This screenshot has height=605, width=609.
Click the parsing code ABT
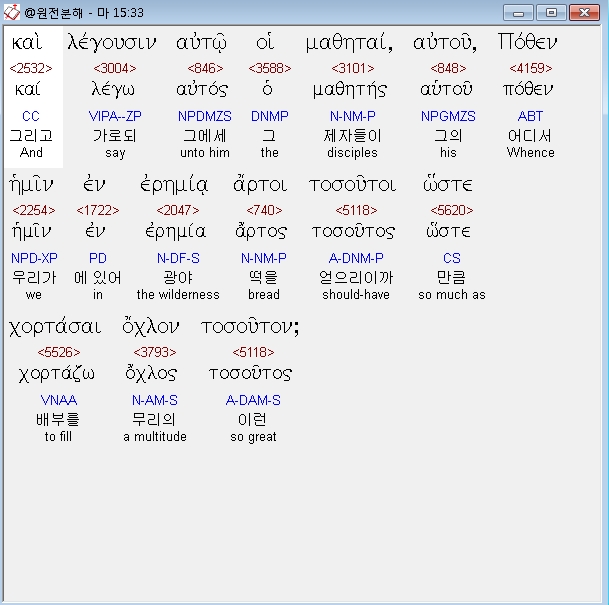[530, 116]
